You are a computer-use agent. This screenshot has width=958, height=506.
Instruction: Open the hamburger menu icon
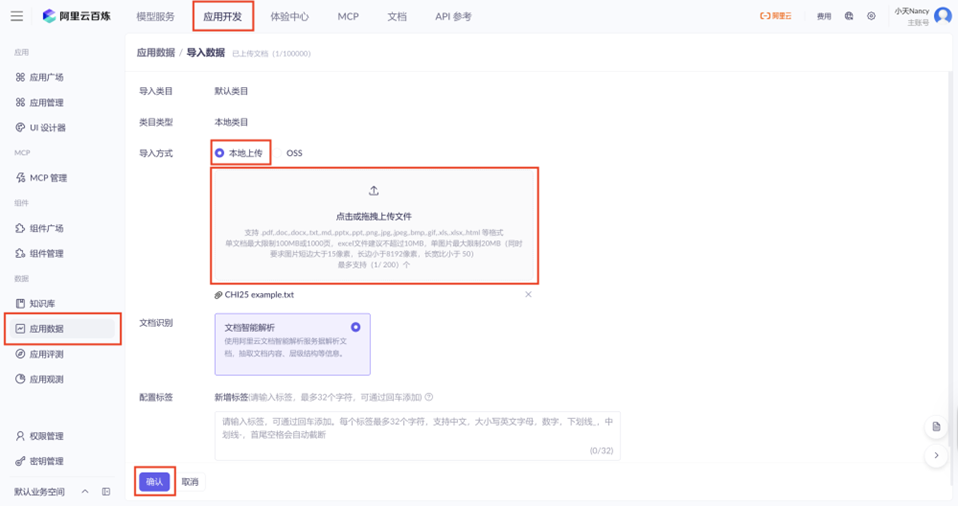click(16, 16)
